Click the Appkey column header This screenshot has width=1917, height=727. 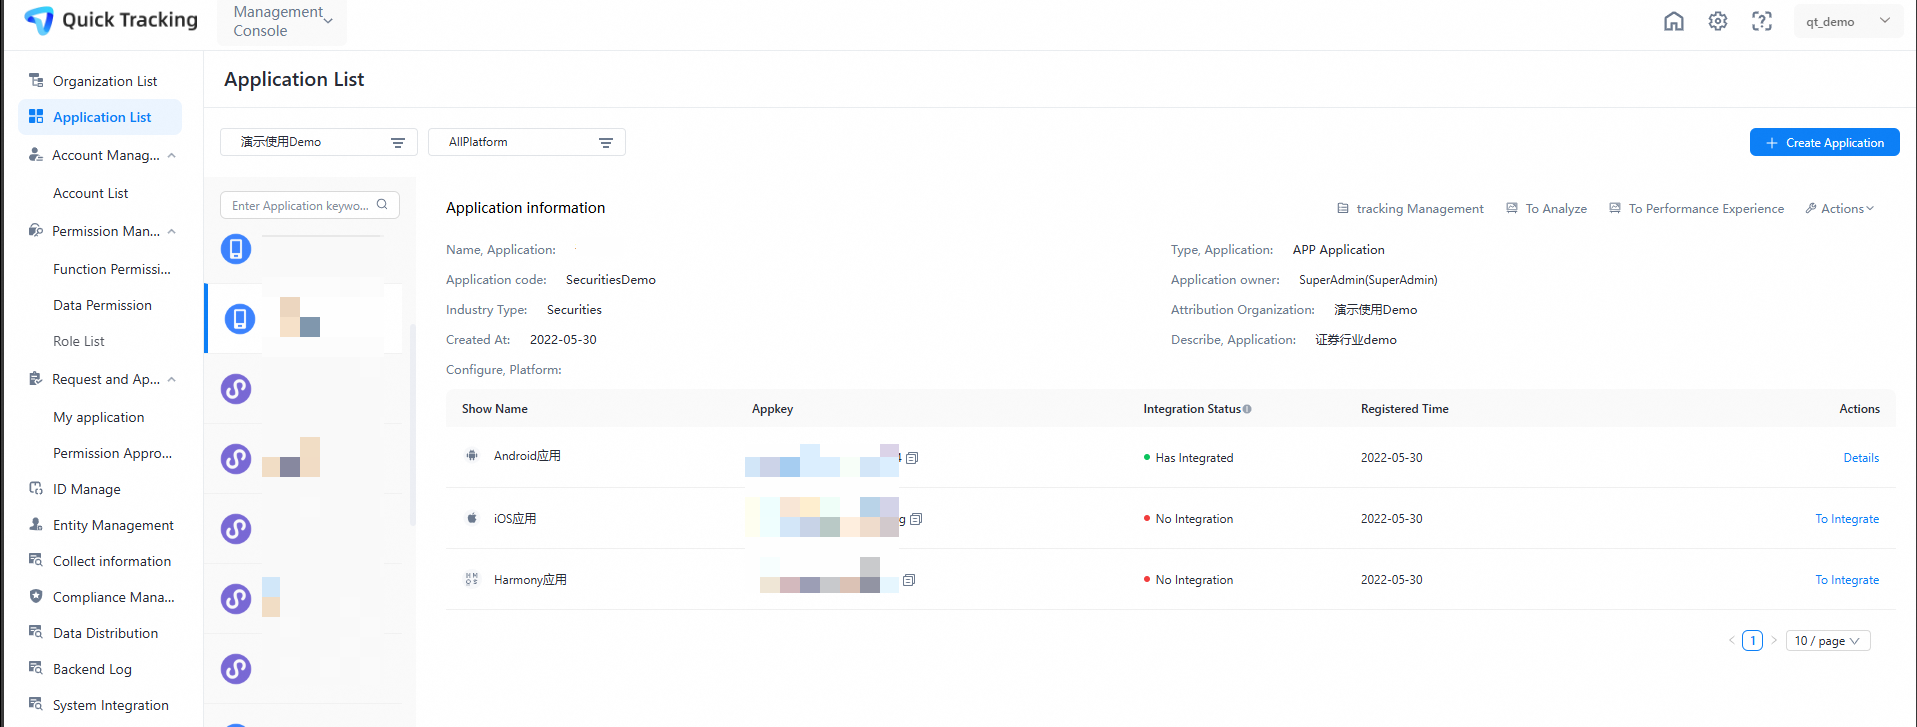[x=772, y=409]
